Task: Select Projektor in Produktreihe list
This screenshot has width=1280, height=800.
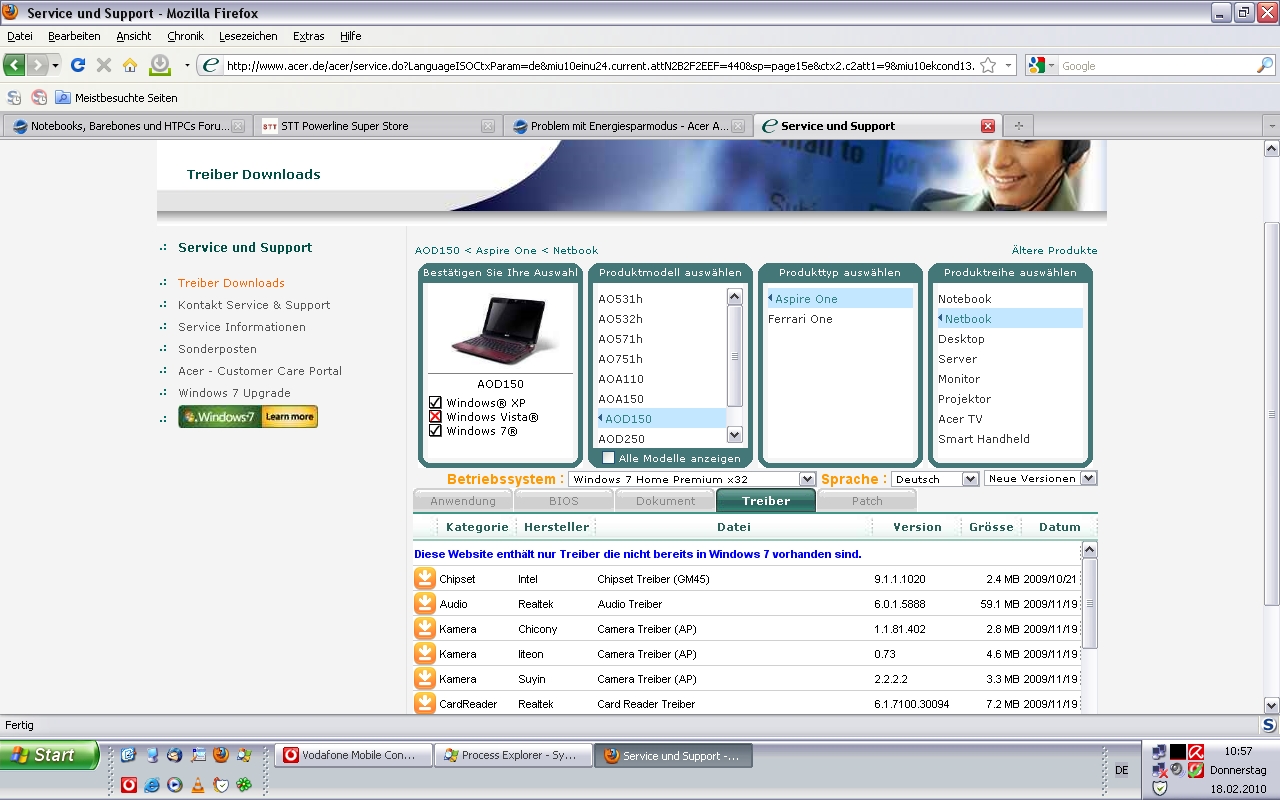Action: tap(964, 399)
